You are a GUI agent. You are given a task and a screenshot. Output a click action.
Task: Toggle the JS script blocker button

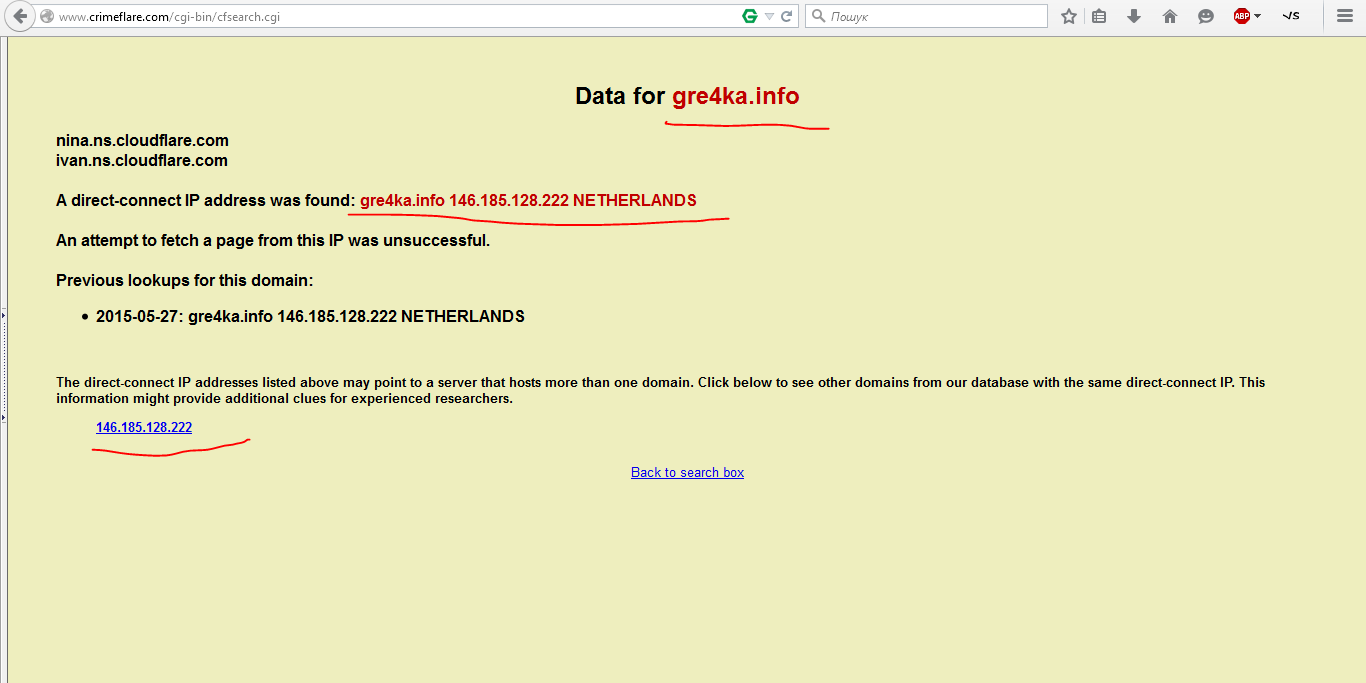click(1291, 16)
